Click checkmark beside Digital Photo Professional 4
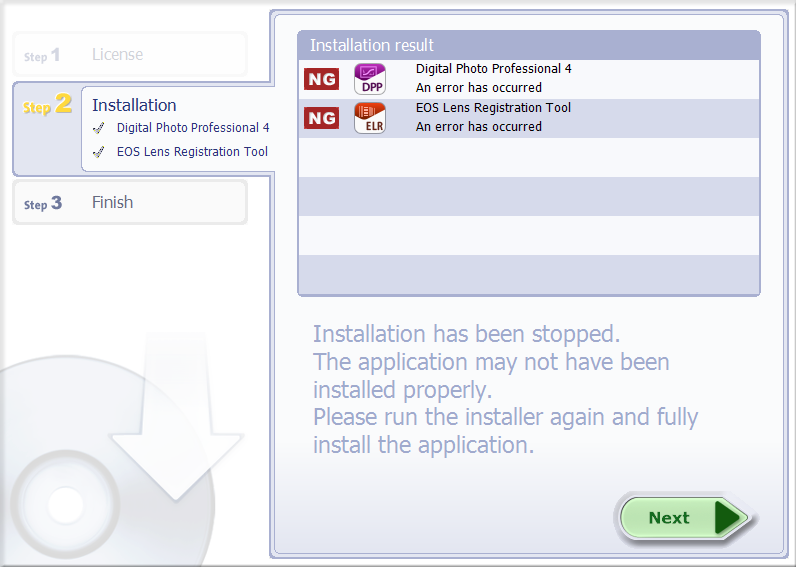 click(x=98, y=128)
